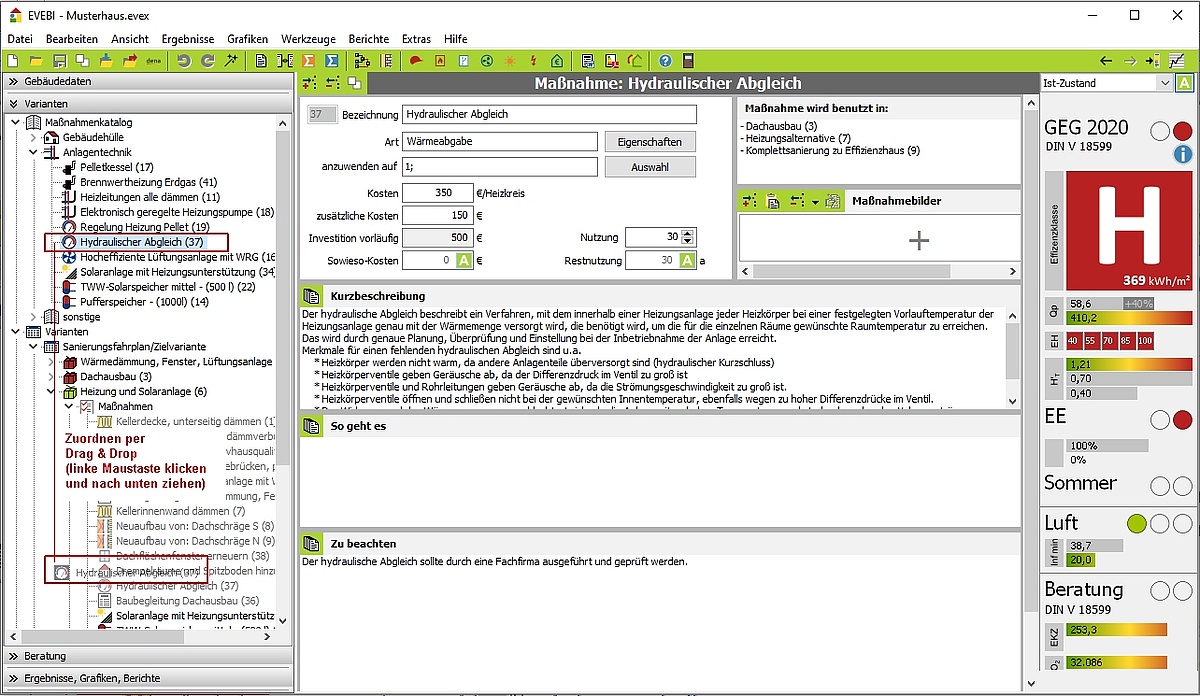This screenshot has height=696, width=1200.
Task: Select Brennwertheizung Erdgas (41) in the tree
Action: 148,182
